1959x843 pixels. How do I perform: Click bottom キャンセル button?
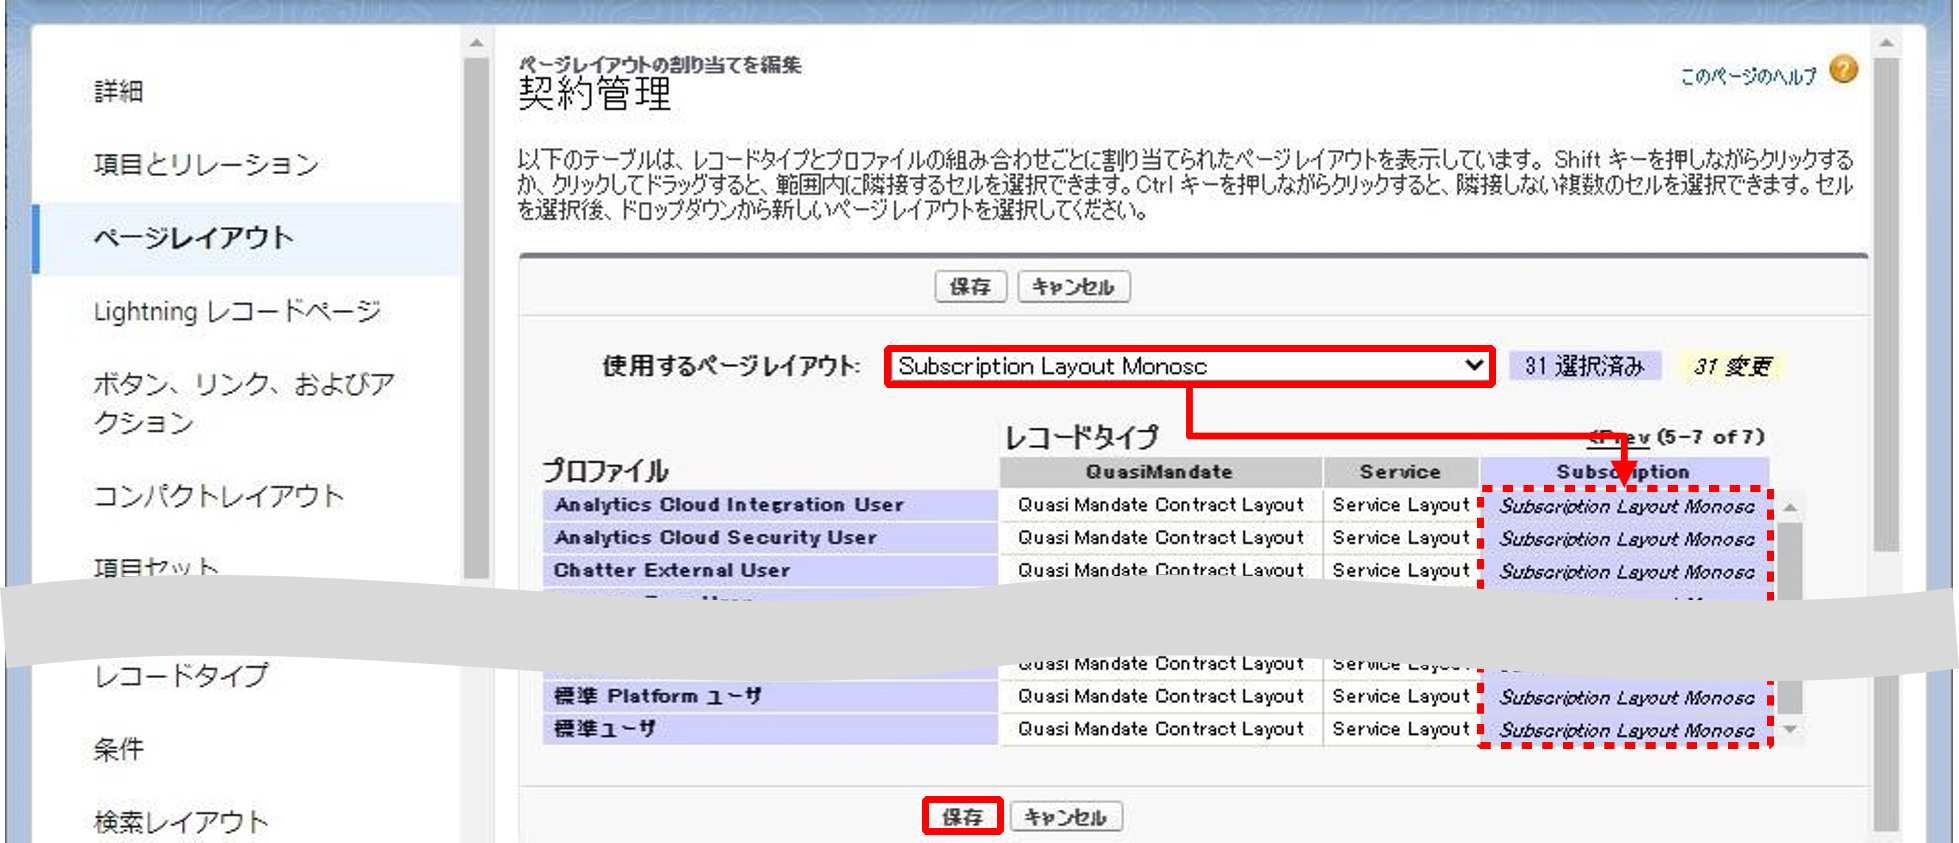(x=1066, y=817)
